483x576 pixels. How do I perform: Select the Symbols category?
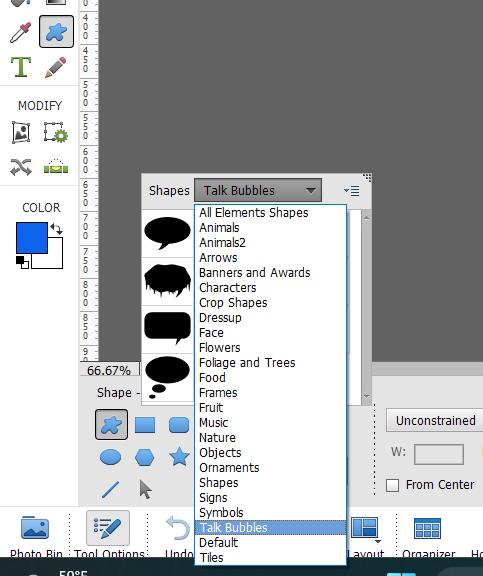tap(270, 513)
